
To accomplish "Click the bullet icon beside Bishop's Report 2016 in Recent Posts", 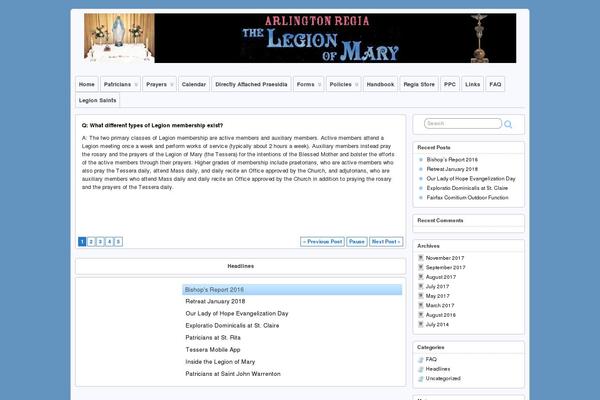I will coord(421,160).
